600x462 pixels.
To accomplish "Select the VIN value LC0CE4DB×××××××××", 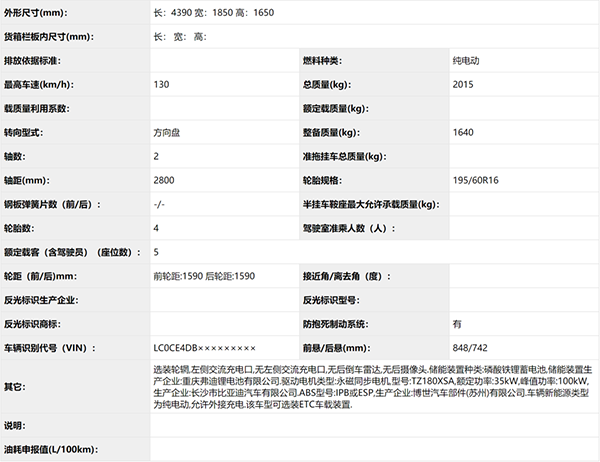I will click(204, 348).
